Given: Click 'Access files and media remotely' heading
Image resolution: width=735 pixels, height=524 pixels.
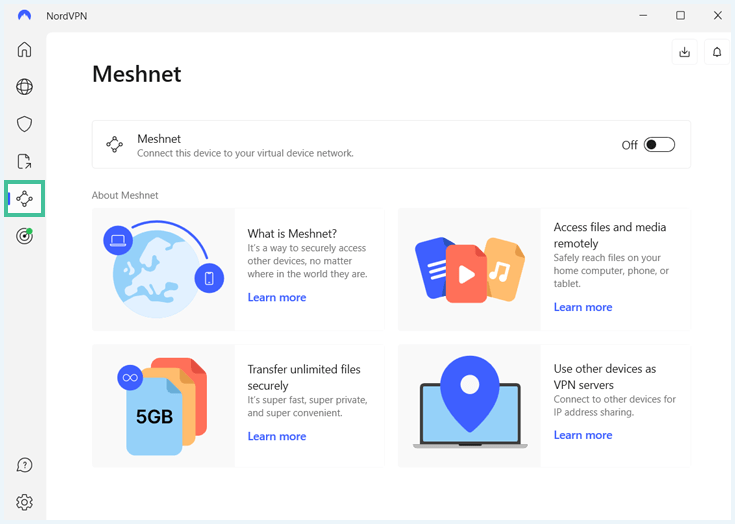Looking at the screenshot, I should pos(609,235).
